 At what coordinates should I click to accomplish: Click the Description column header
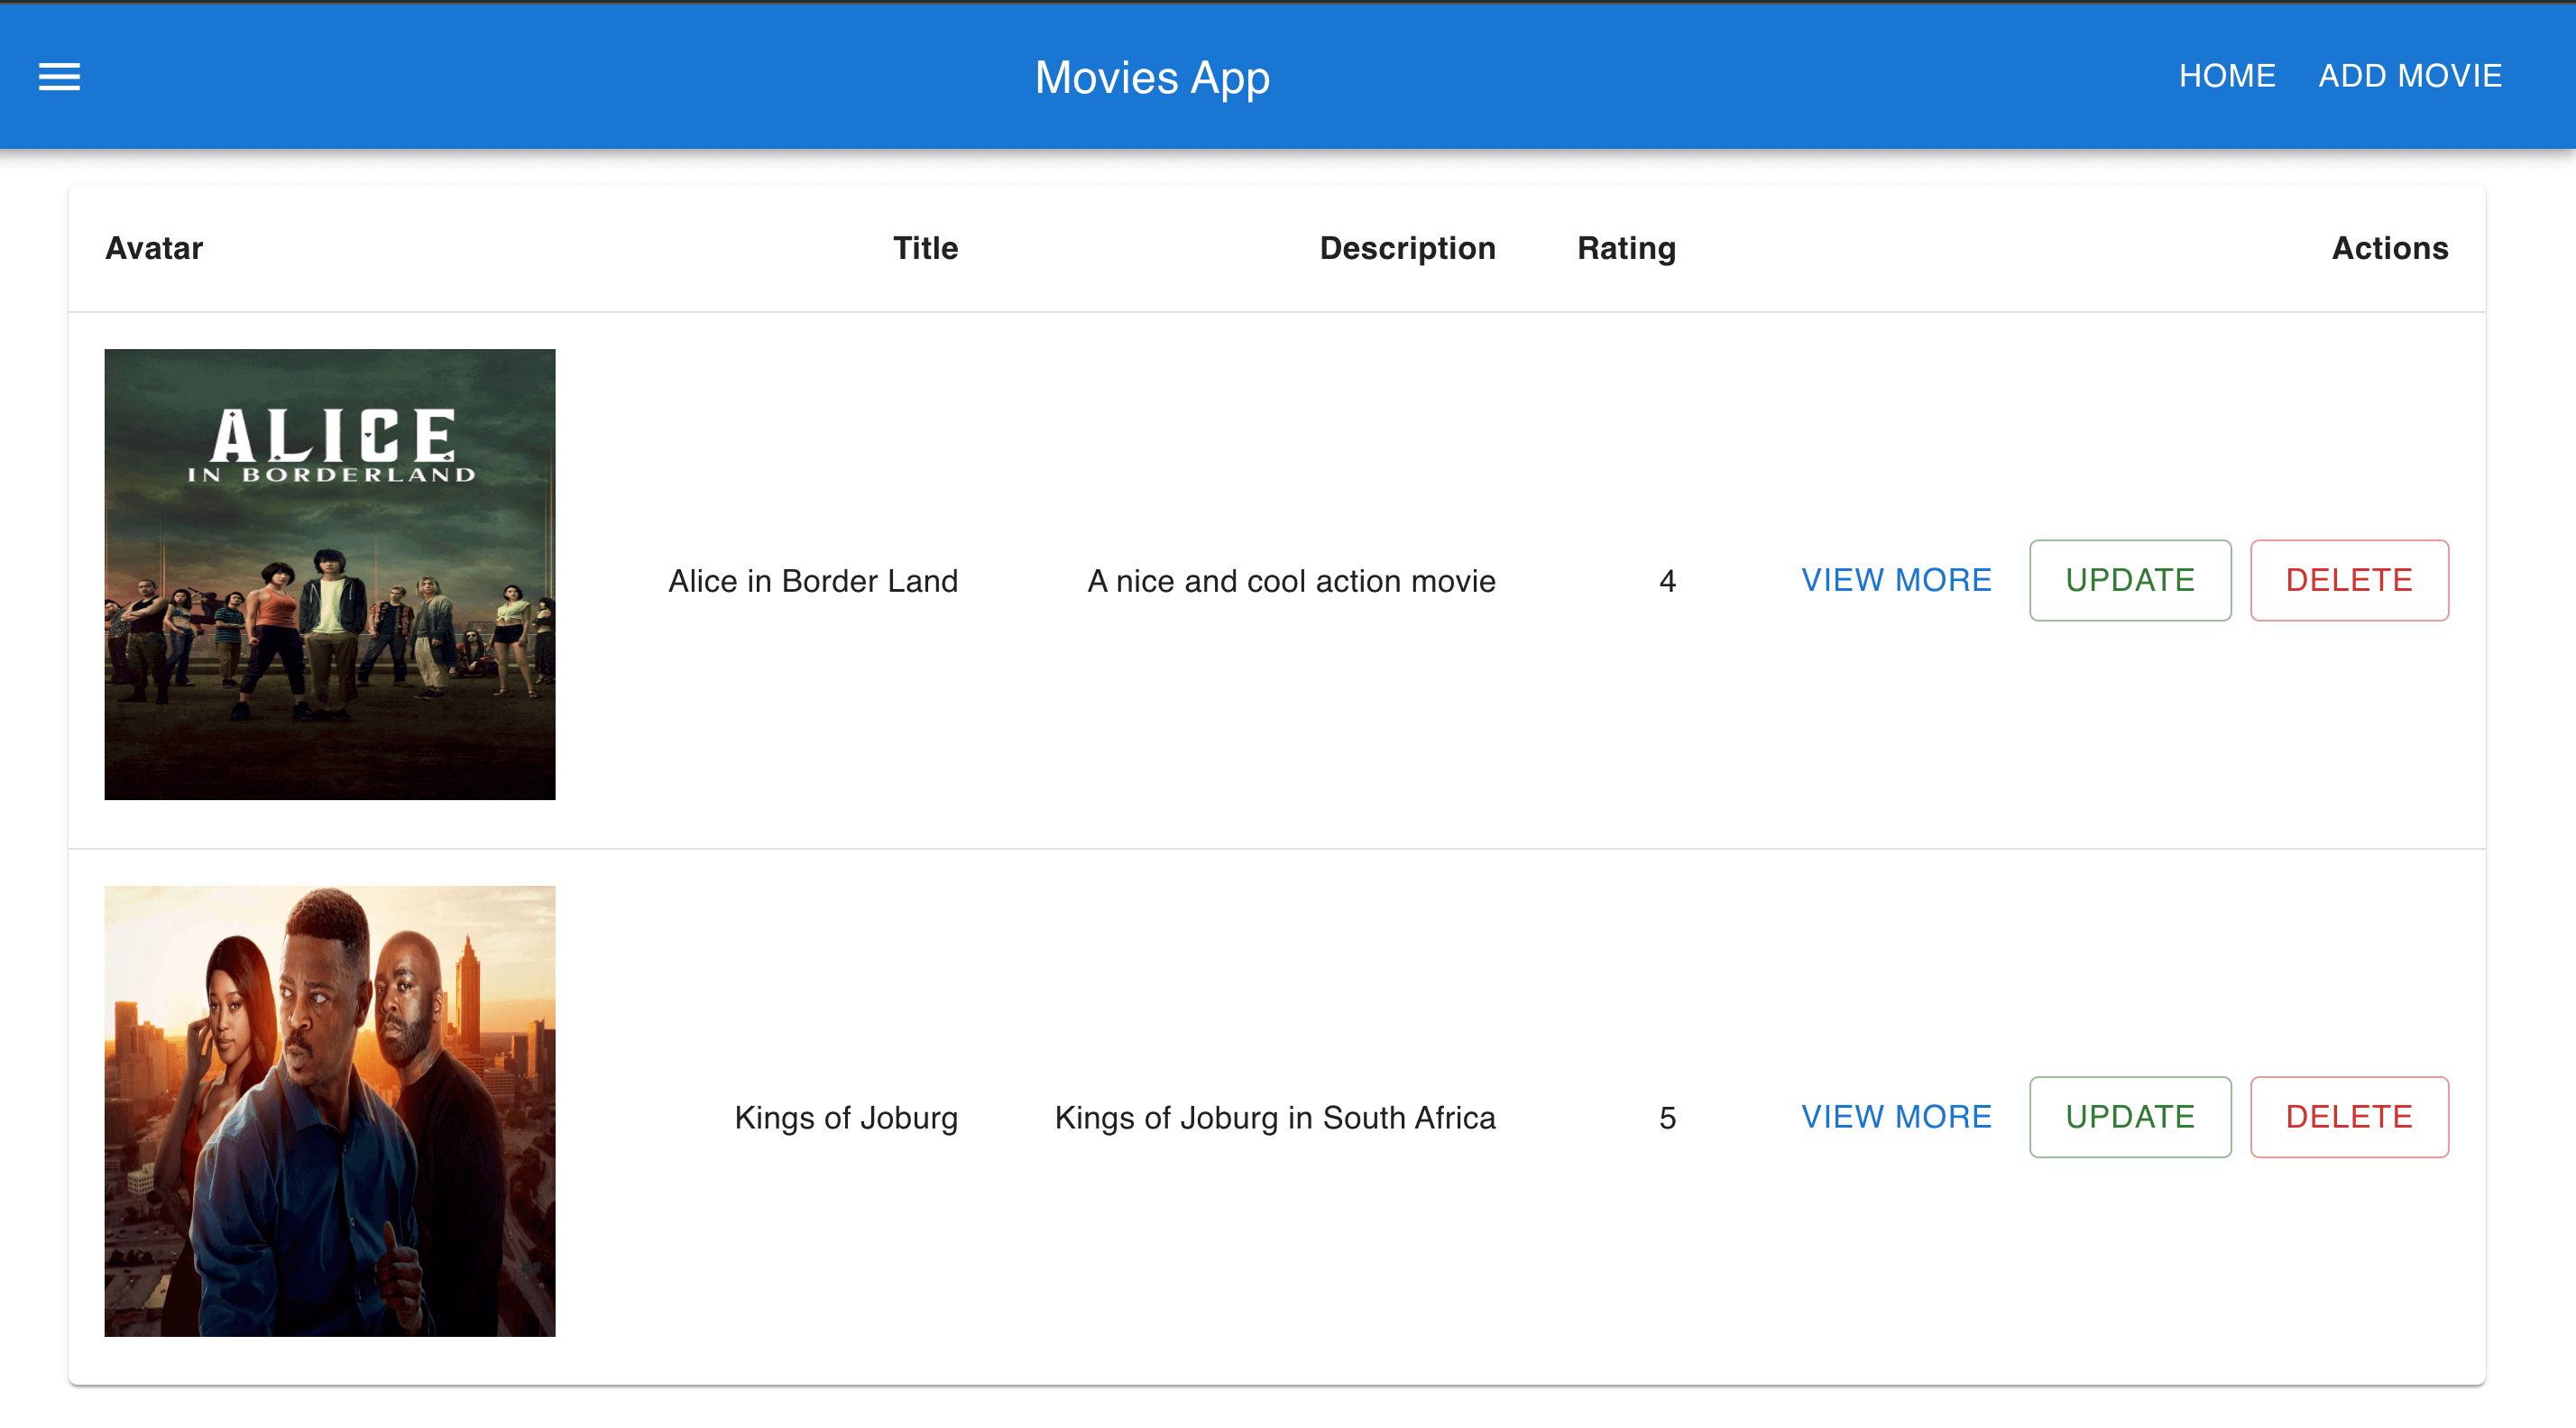(1408, 248)
